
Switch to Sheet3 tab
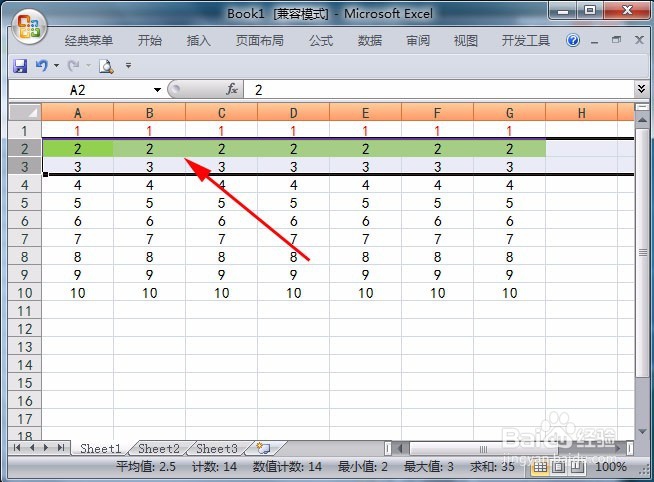[217, 449]
